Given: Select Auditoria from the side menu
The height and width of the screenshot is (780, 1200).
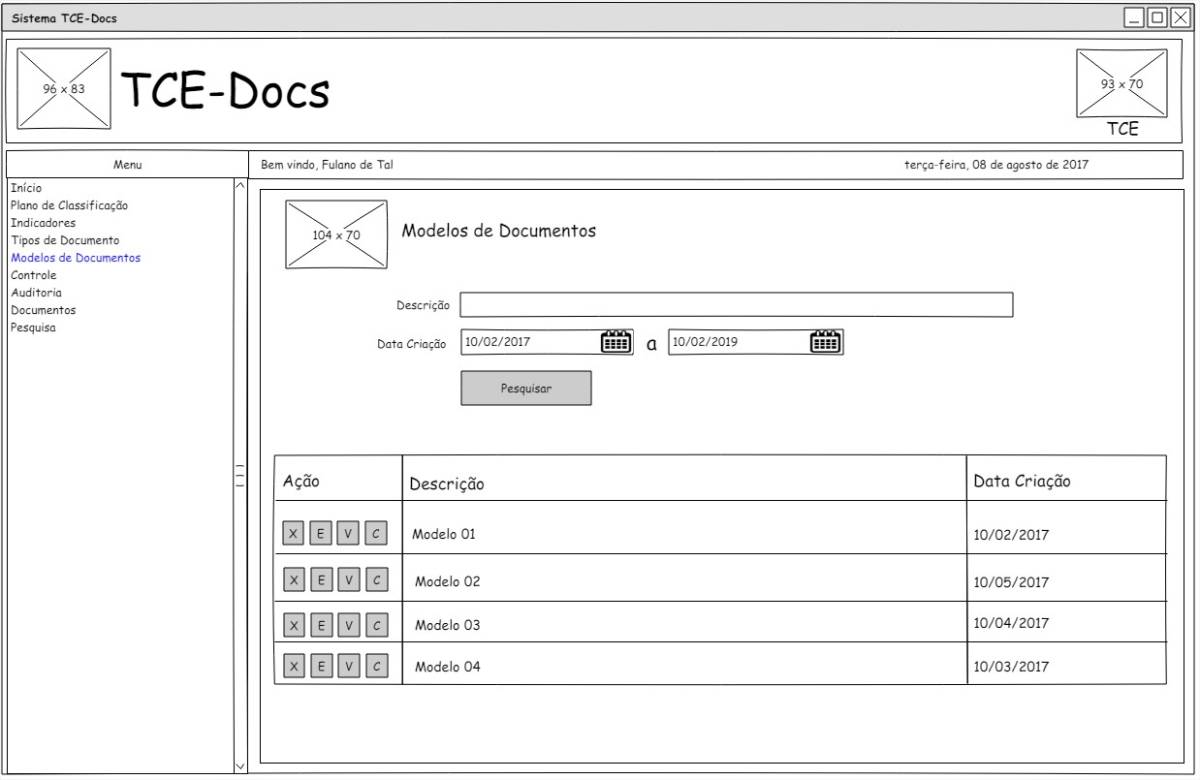Looking at the screenshot, I should coord(36,293).
